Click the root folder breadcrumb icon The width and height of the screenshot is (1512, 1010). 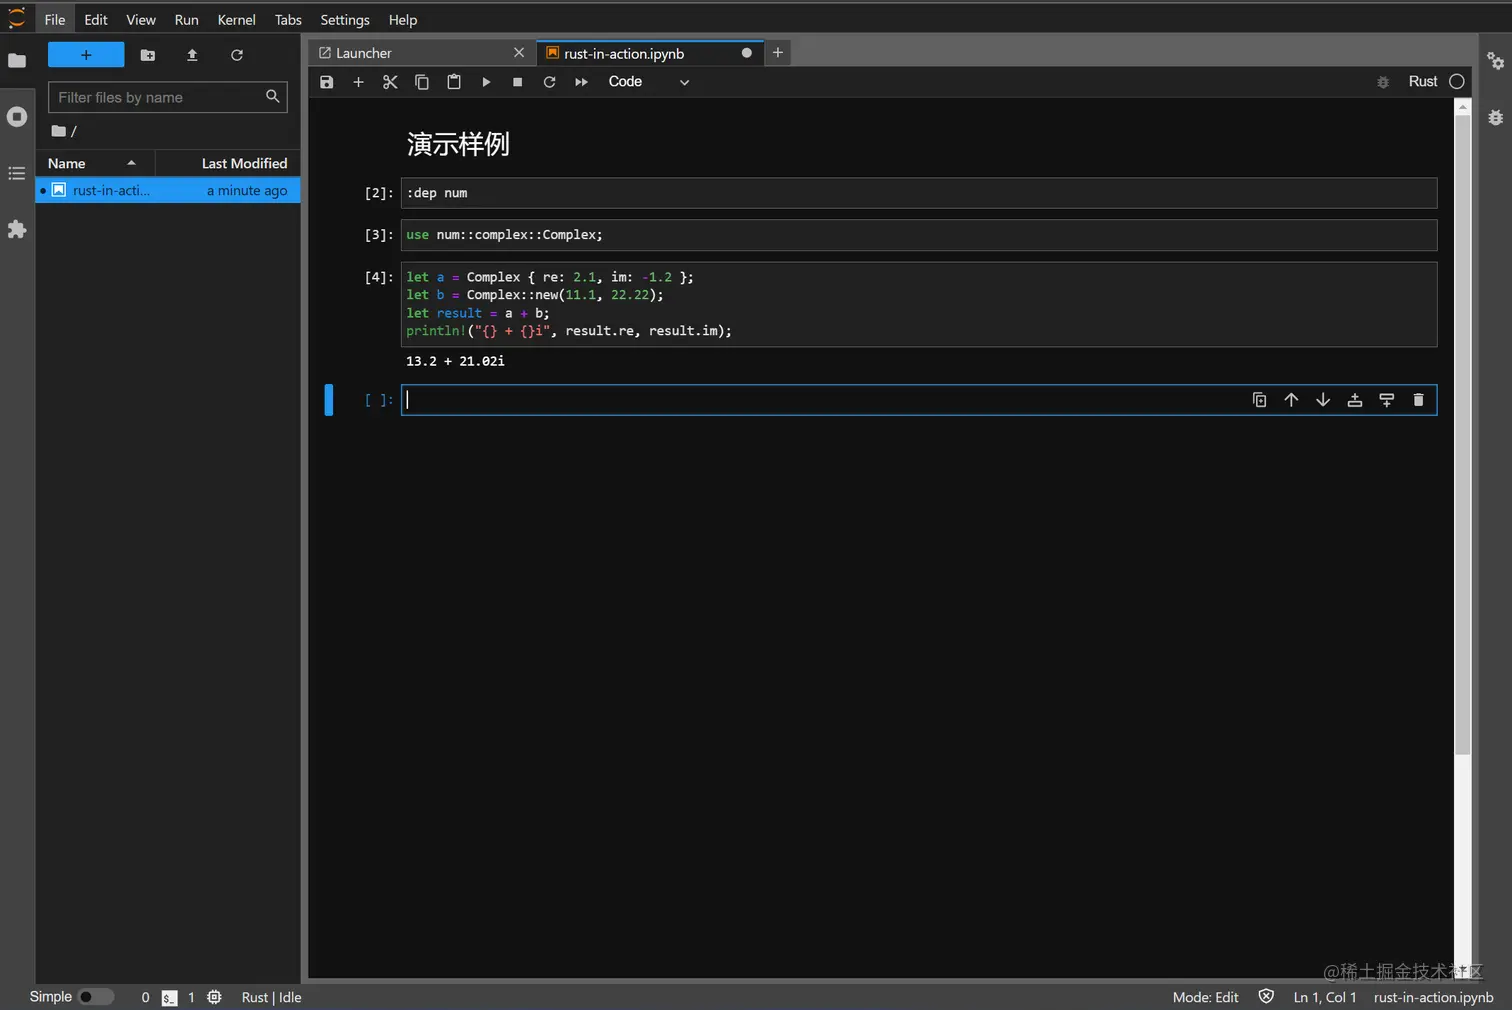(x=59, y=131)
